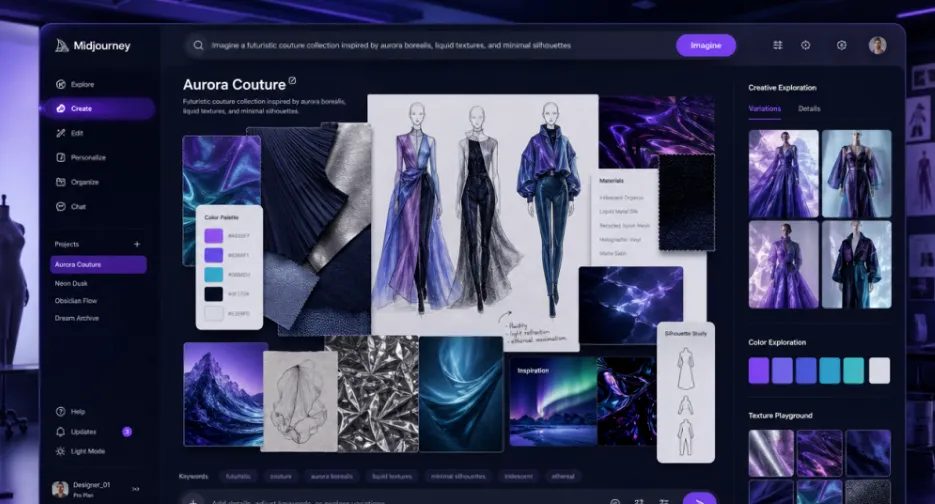Open the Personalize section
This screenshot has height=504, width=935.
(x=81, y=157)
